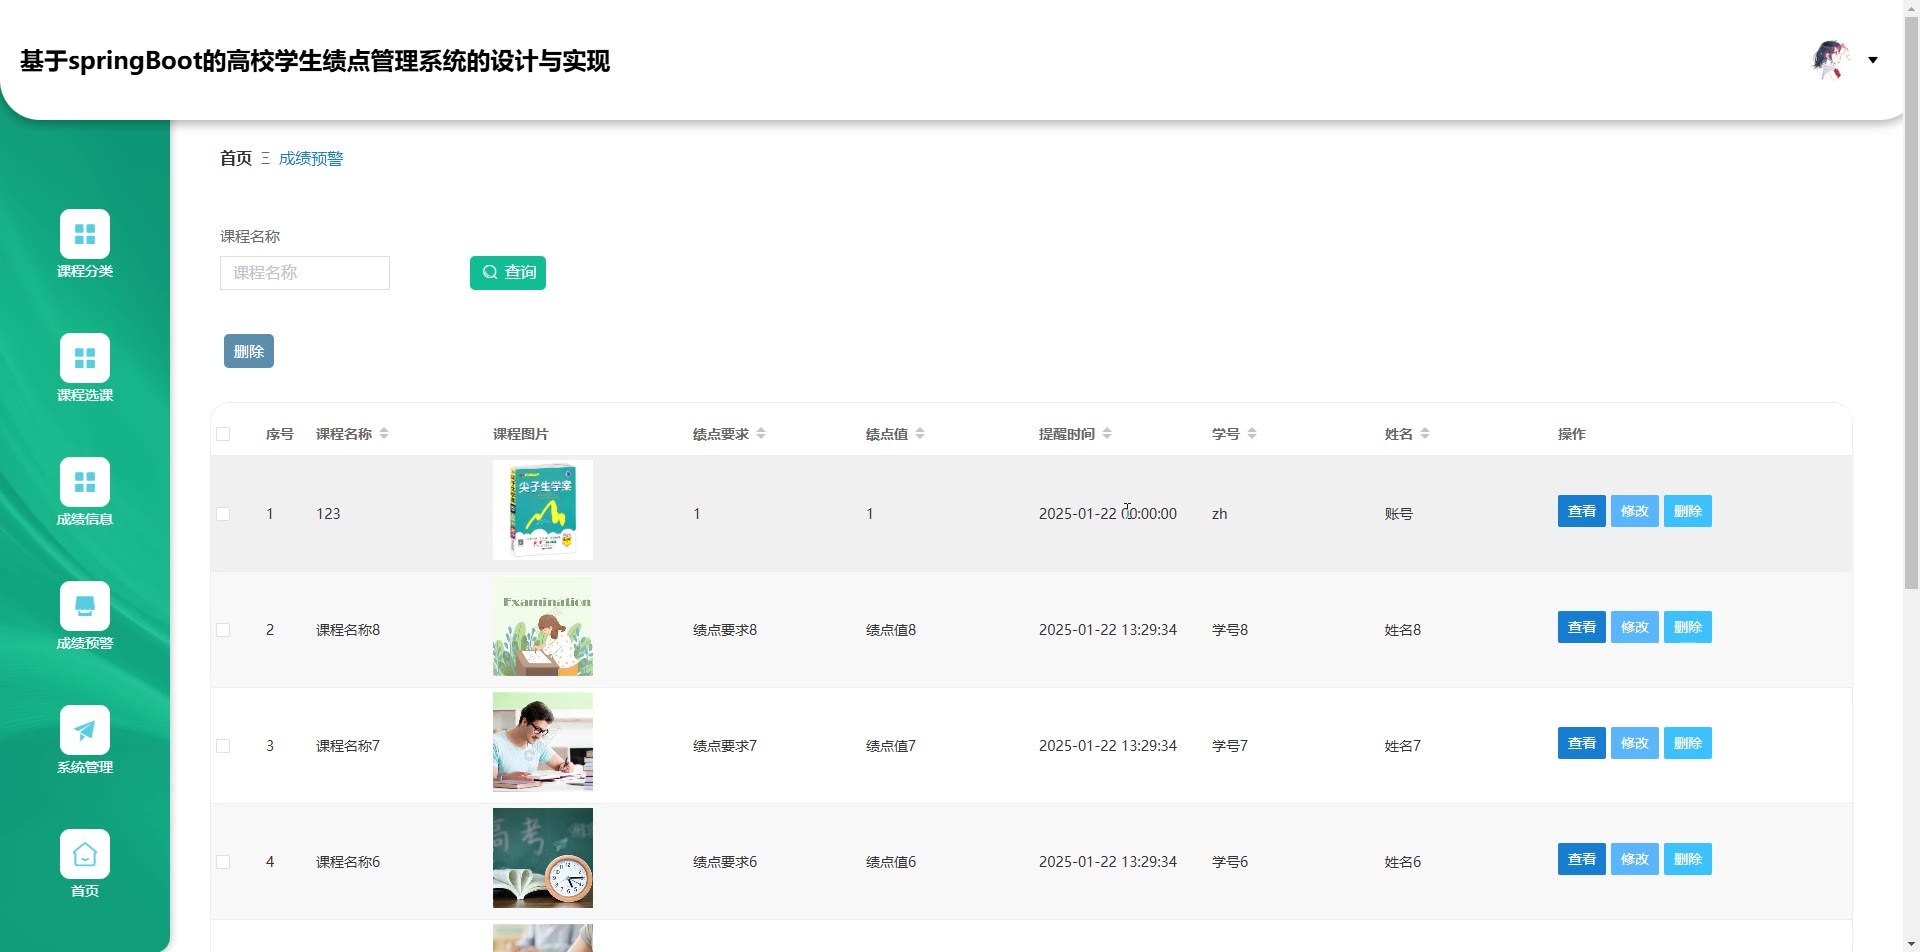
Task: Open the course image thumbnail for 123
Action: tap(543, 510)
